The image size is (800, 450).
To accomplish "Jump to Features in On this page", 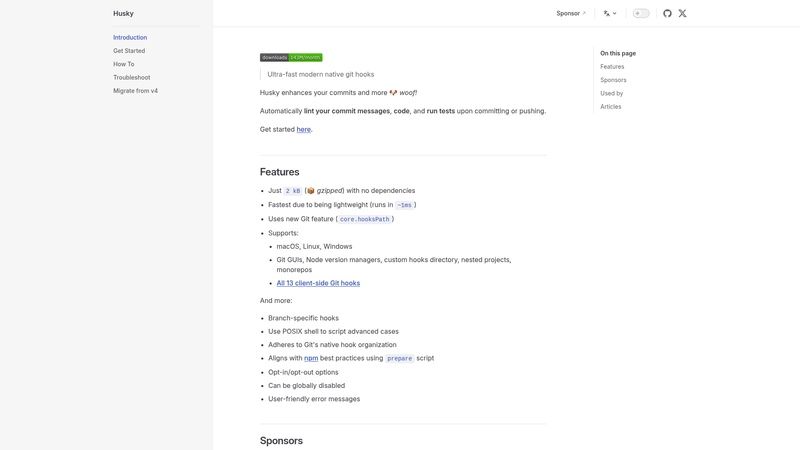I will [612, 66].
